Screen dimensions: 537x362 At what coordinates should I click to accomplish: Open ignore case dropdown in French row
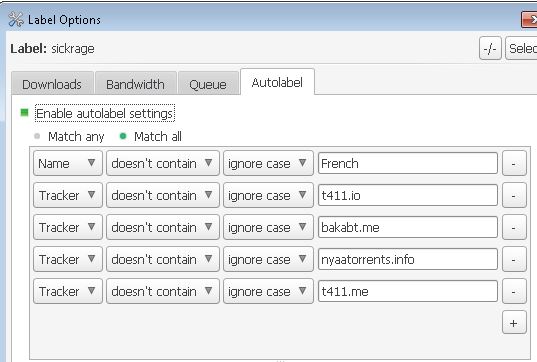coord(268,163)
